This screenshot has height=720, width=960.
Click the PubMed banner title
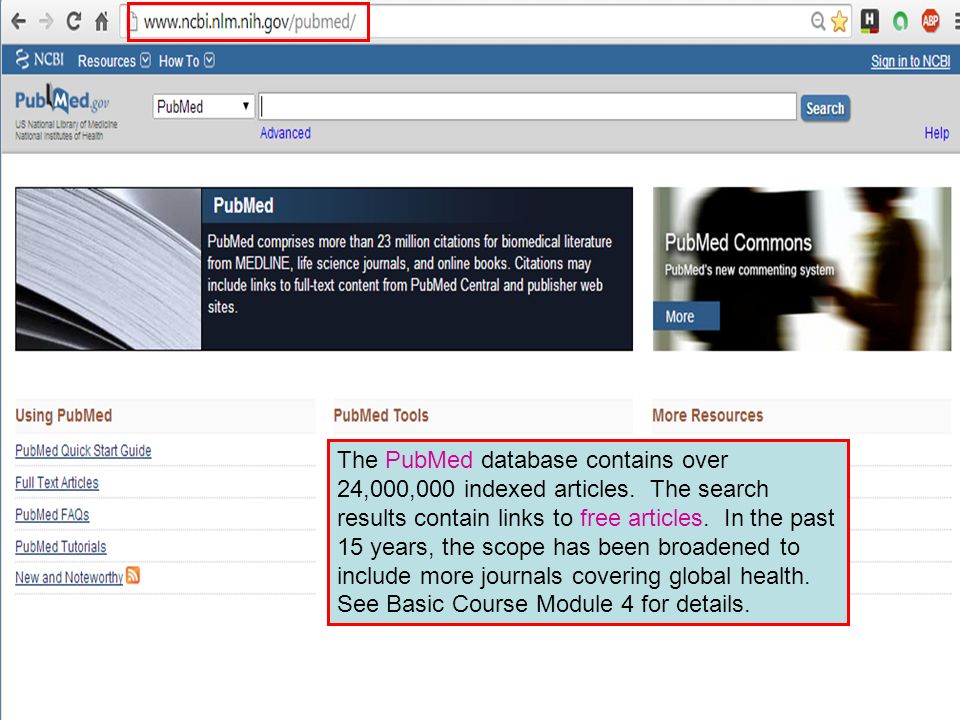(x=243, y=206)
